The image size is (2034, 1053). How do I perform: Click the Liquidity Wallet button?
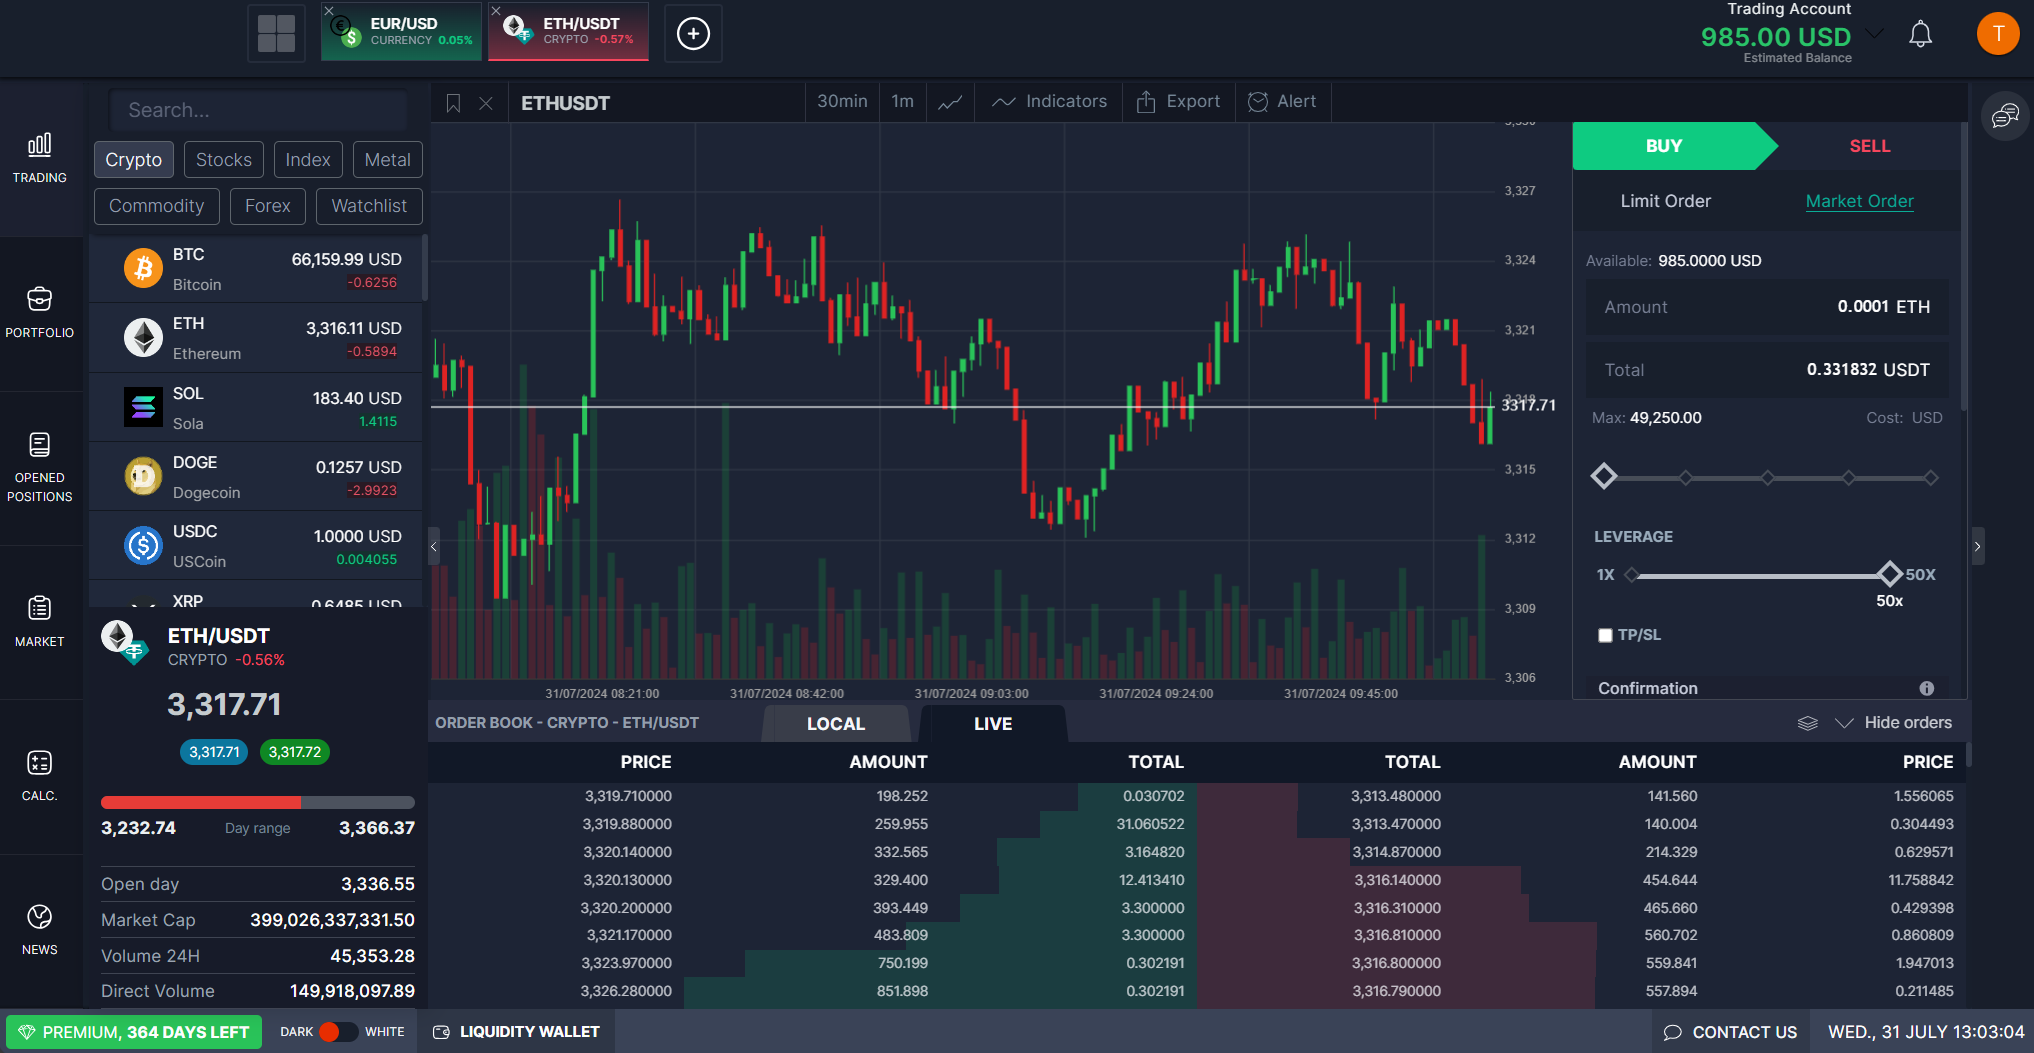tap(516, 1032)
